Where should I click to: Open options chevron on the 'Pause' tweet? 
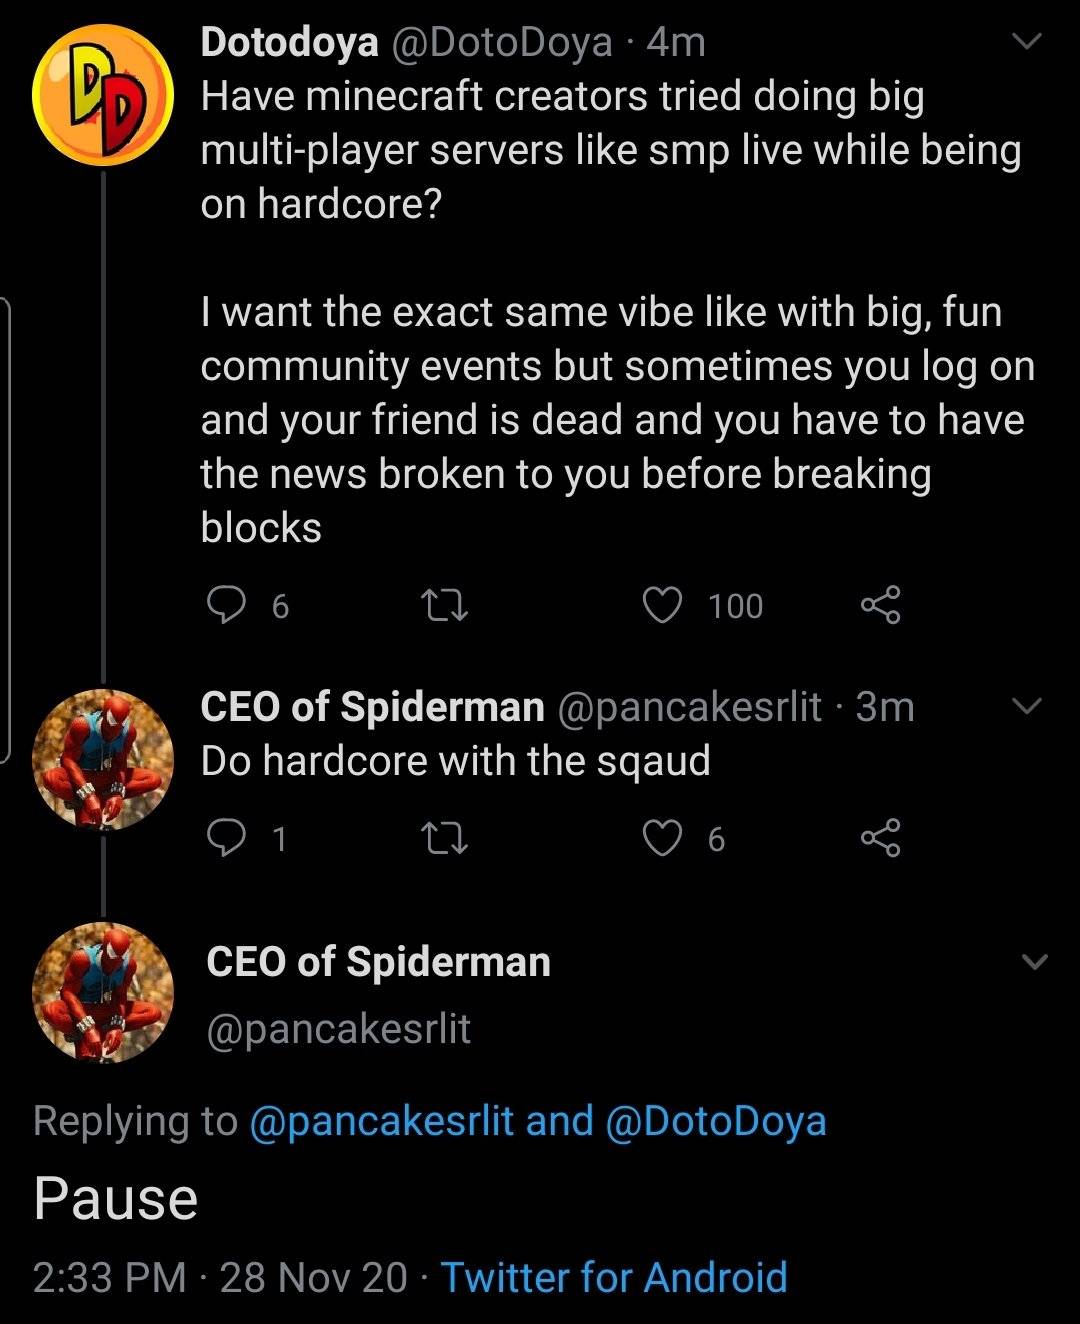pyautogui.click(x=1034, y=962)
